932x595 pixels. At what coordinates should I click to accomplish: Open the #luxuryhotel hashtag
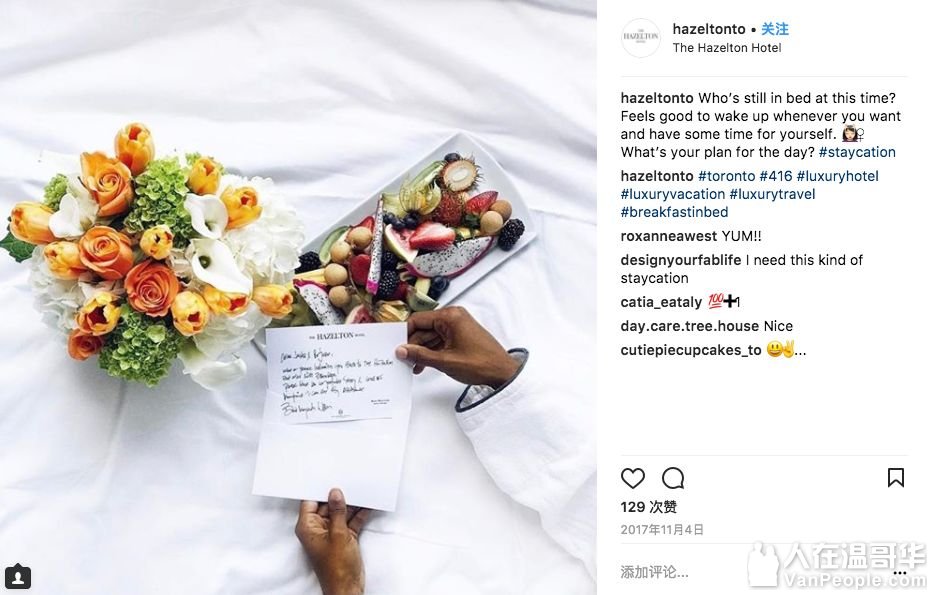tap(837, 176)
